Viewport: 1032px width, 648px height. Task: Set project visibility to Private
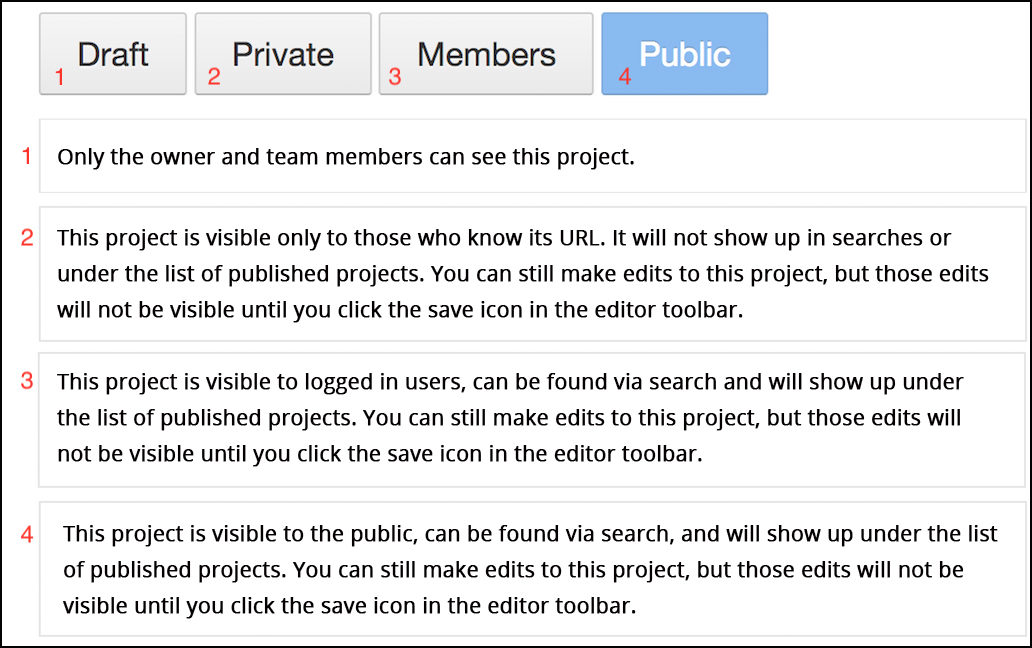click(283, 54)
